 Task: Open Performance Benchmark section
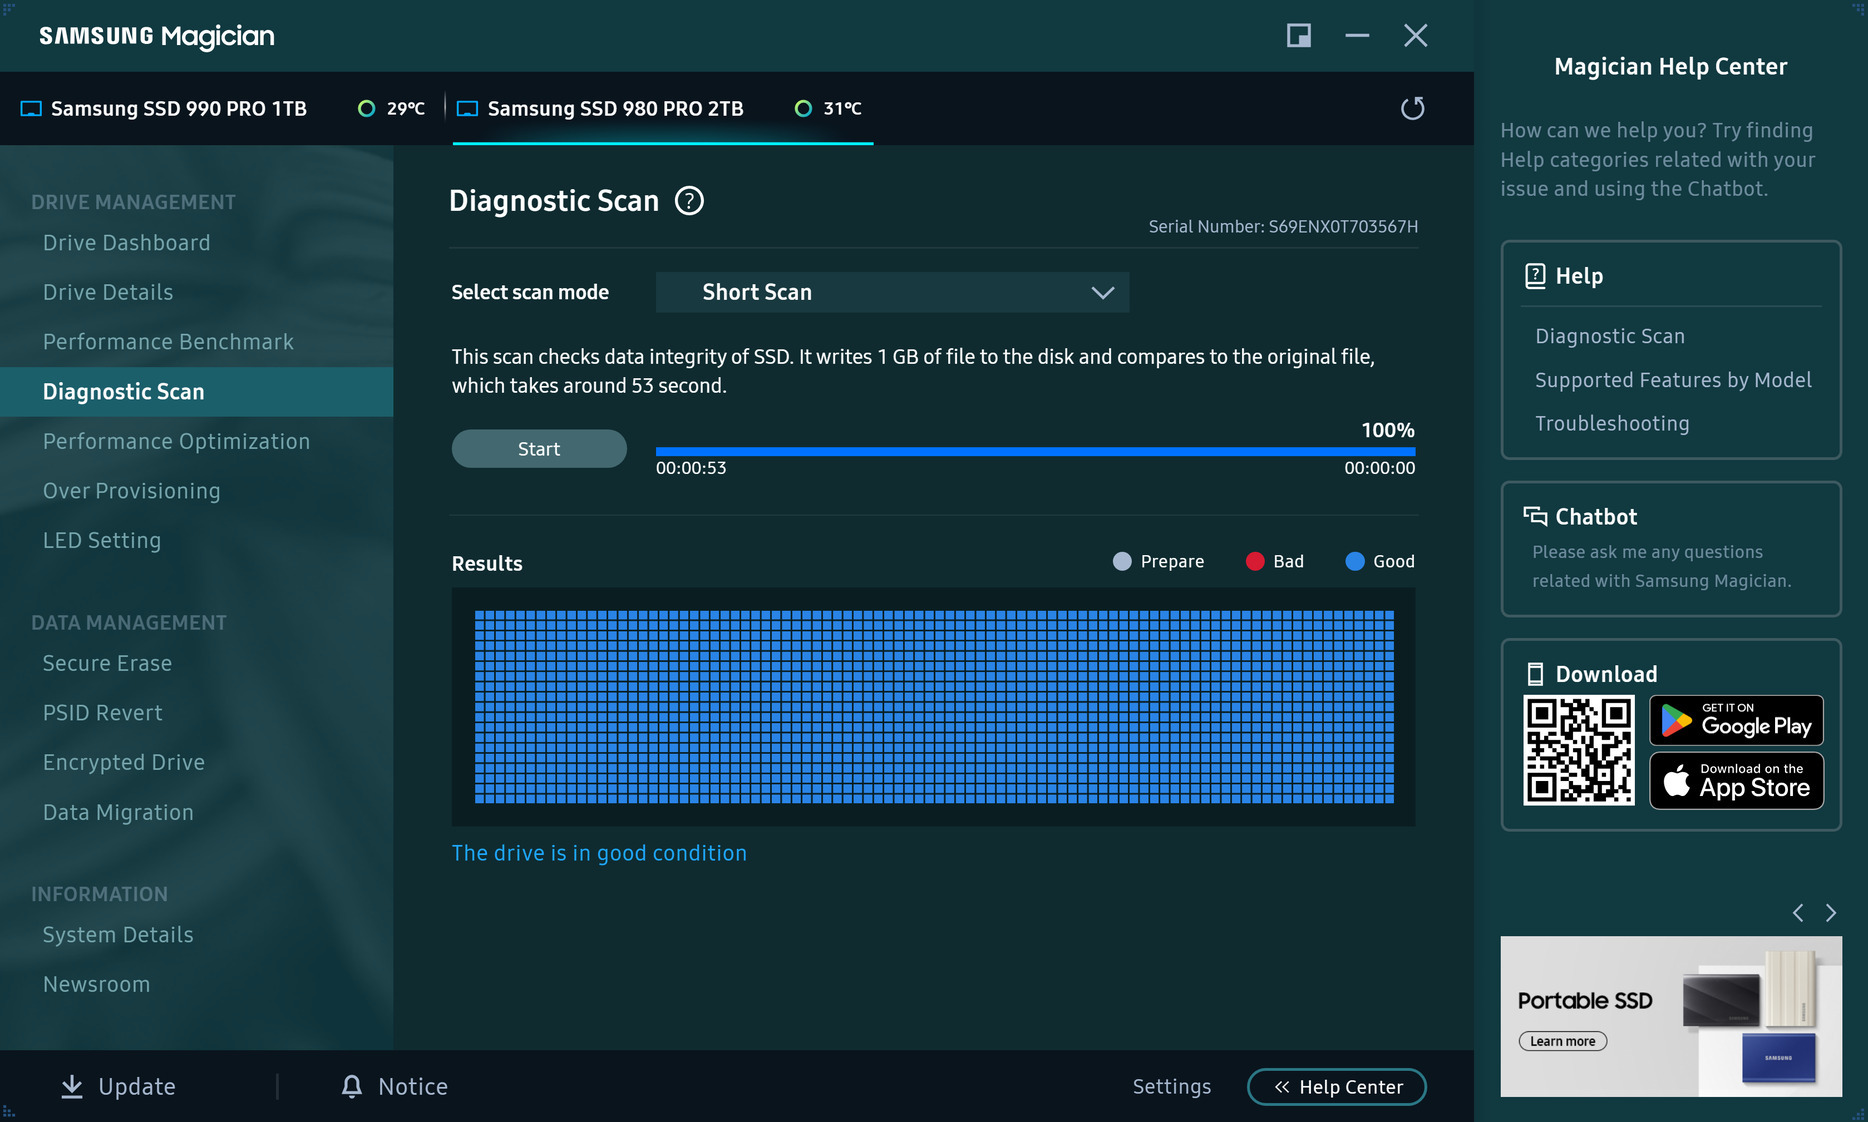168,342
